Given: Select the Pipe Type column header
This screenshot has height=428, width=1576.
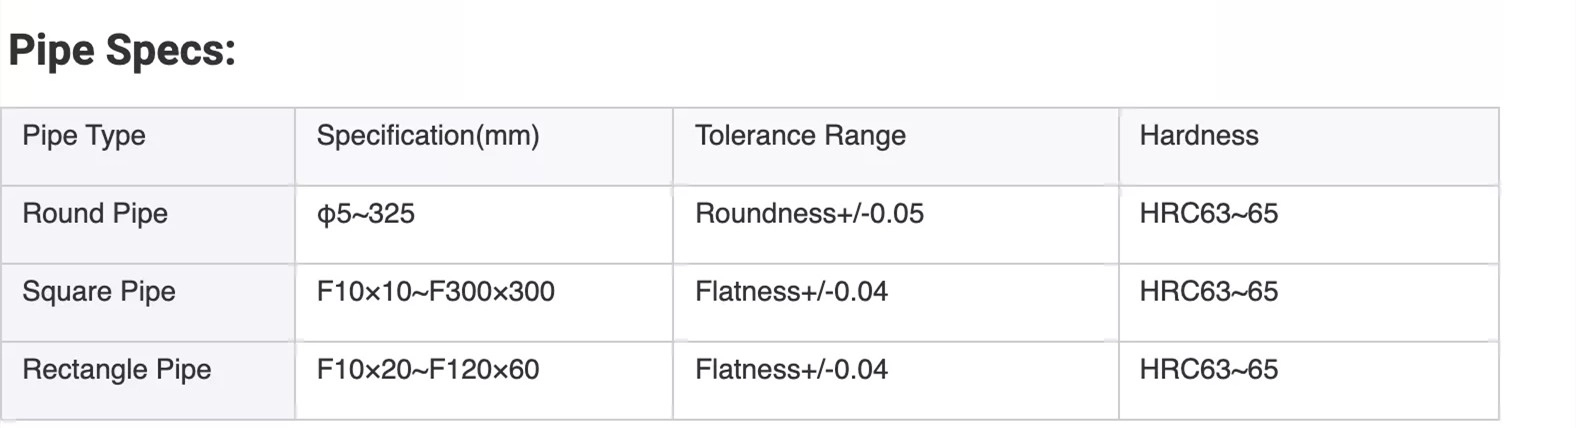Looking at the screenshot, I should 84,136.
